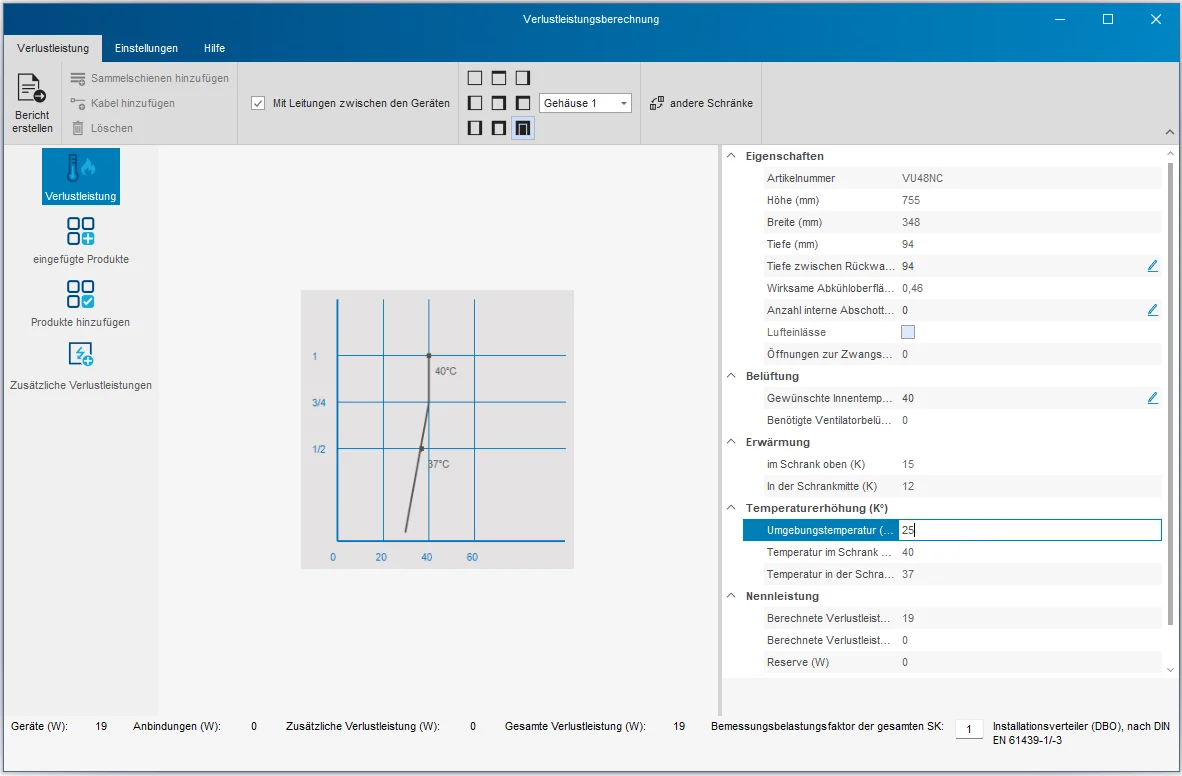This screenshot has height=776, width=1182.
Task: Uncheck Mit Leitungen zwischen den Geräten
Action: tap(258, 103)
